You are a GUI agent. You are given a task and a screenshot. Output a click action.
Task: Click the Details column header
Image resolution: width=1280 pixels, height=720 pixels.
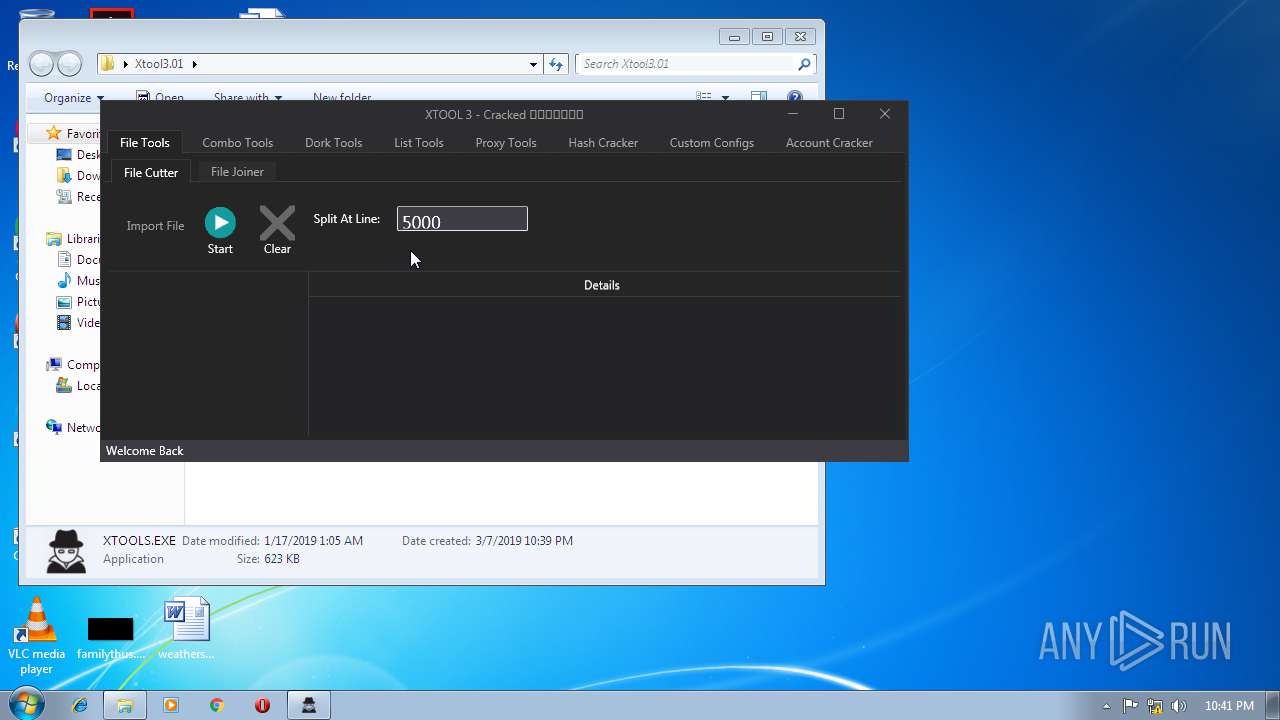pos(602,285)
